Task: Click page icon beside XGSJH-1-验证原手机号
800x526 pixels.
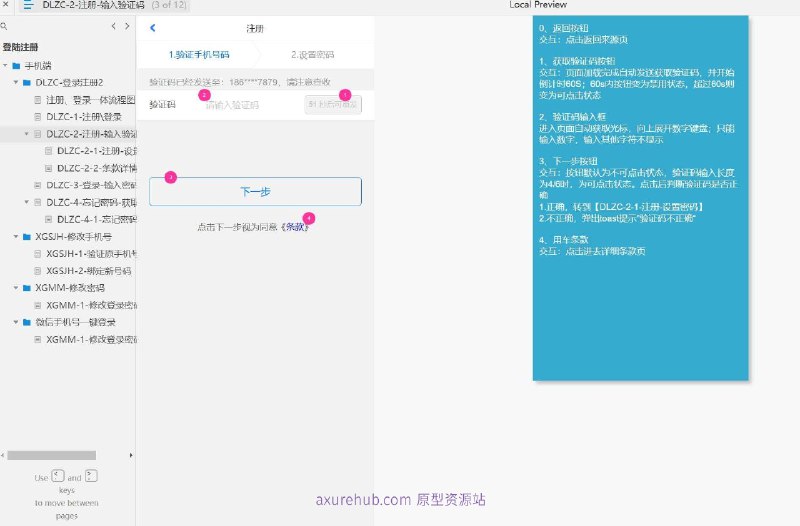Action: pos(38,254)
